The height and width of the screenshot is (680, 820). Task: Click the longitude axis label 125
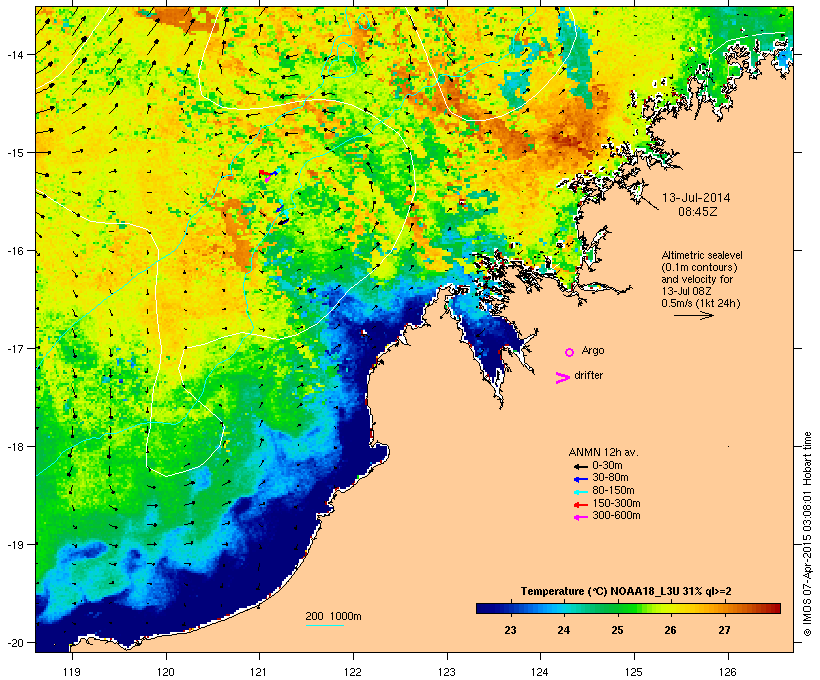tap(634, 672)
